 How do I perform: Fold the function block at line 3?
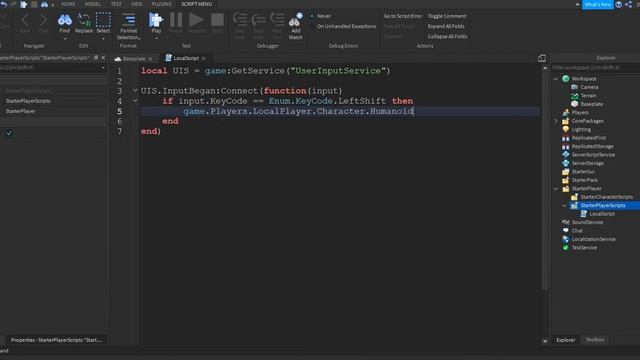point(135,90)
